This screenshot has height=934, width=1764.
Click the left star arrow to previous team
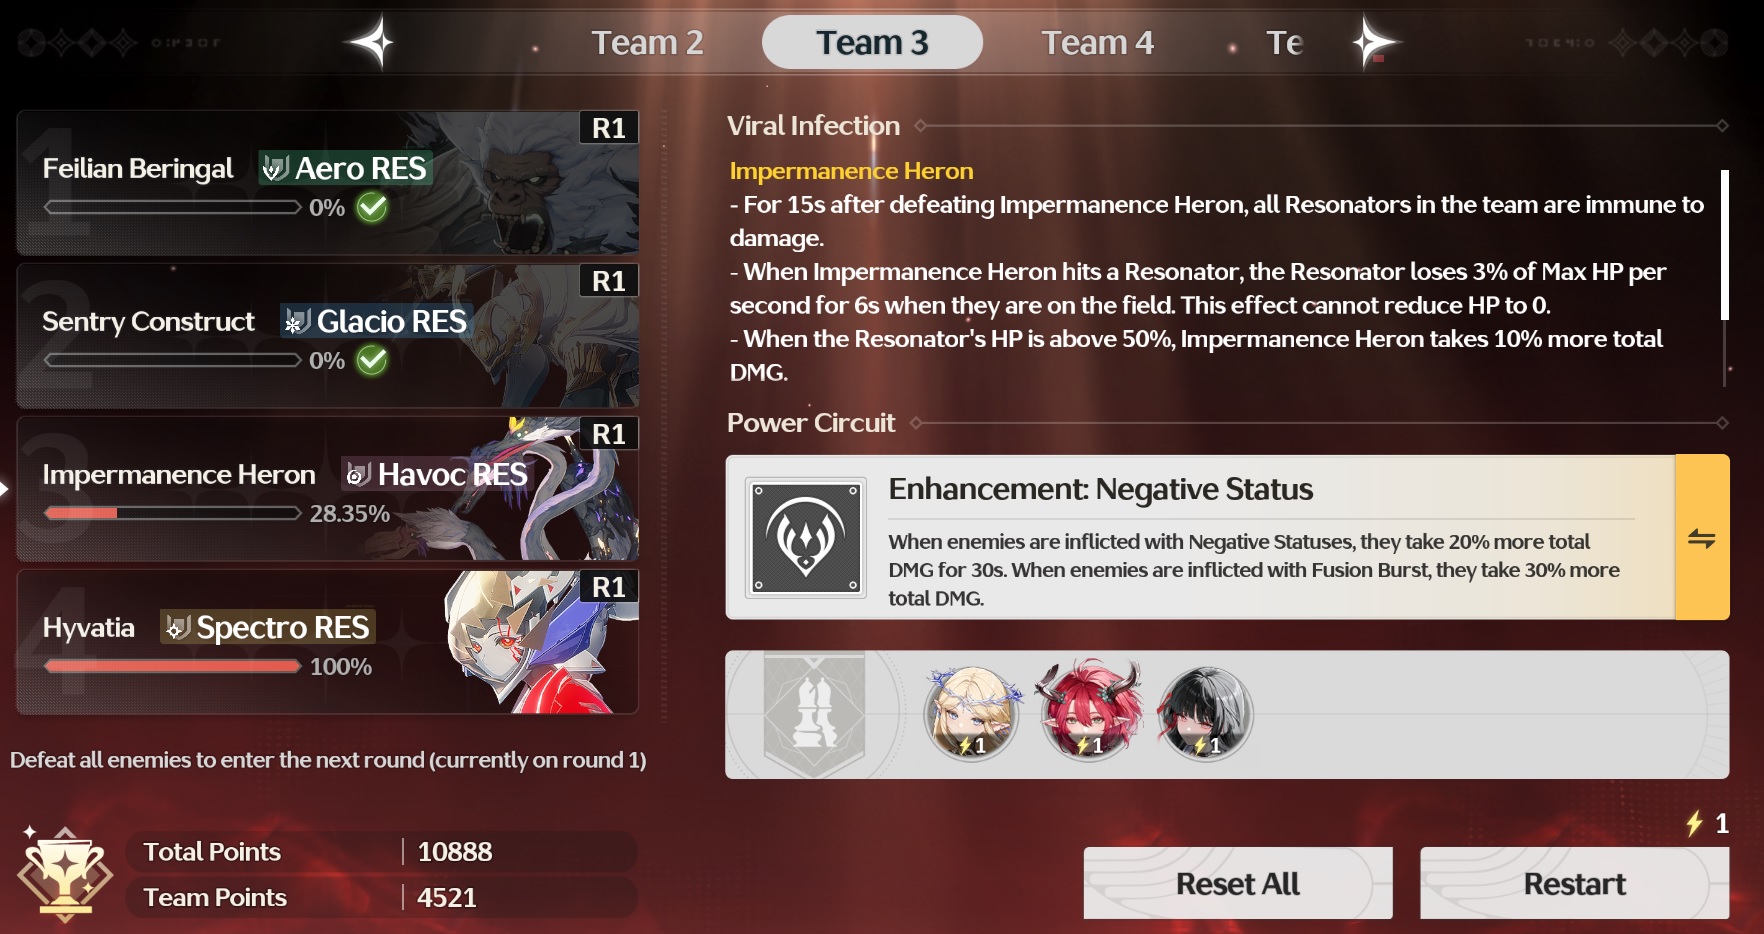click(371, 43)
